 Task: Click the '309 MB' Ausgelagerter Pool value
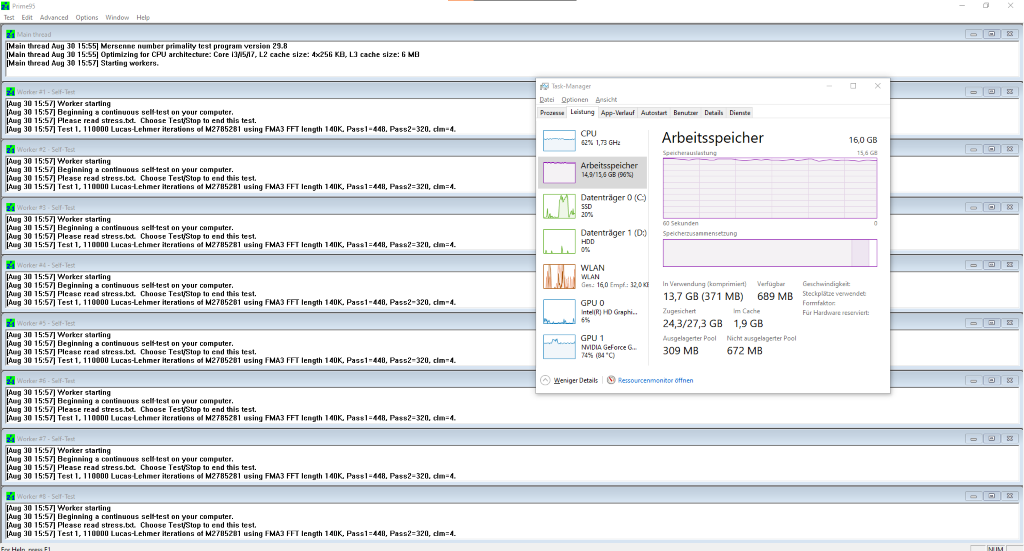click(x=680, y=351)
